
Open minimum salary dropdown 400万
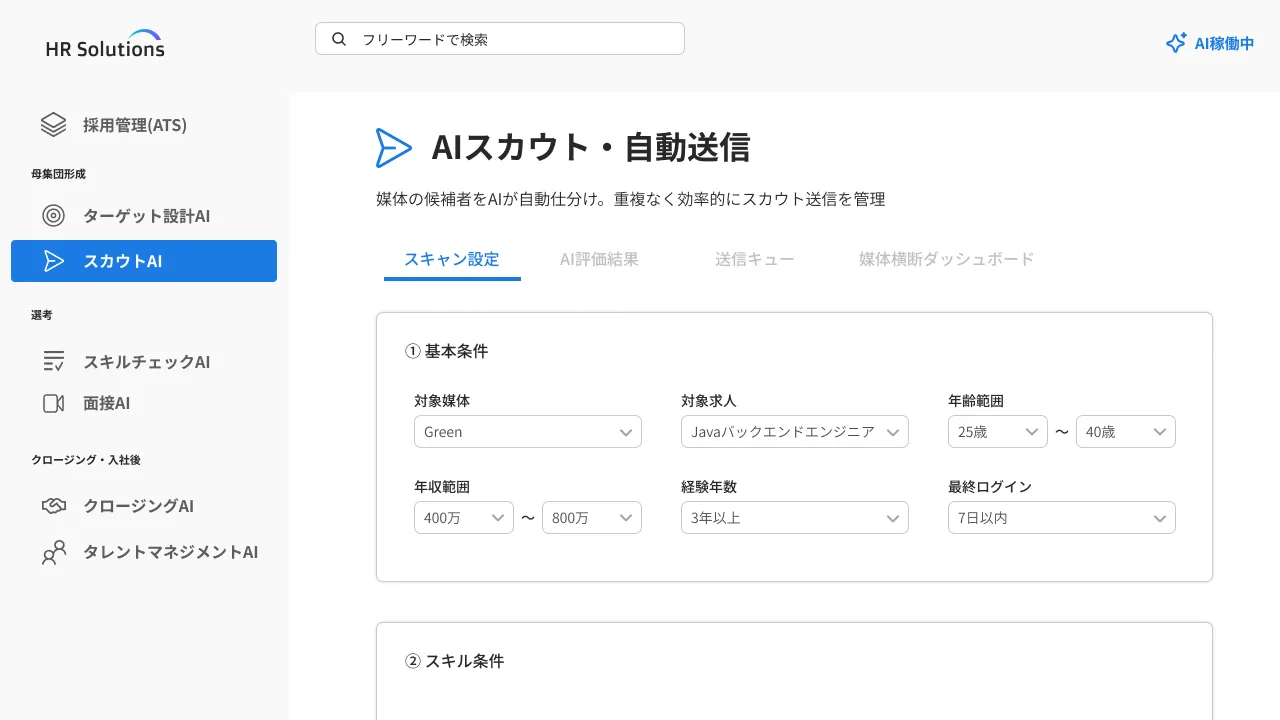(x=464, y=518)
